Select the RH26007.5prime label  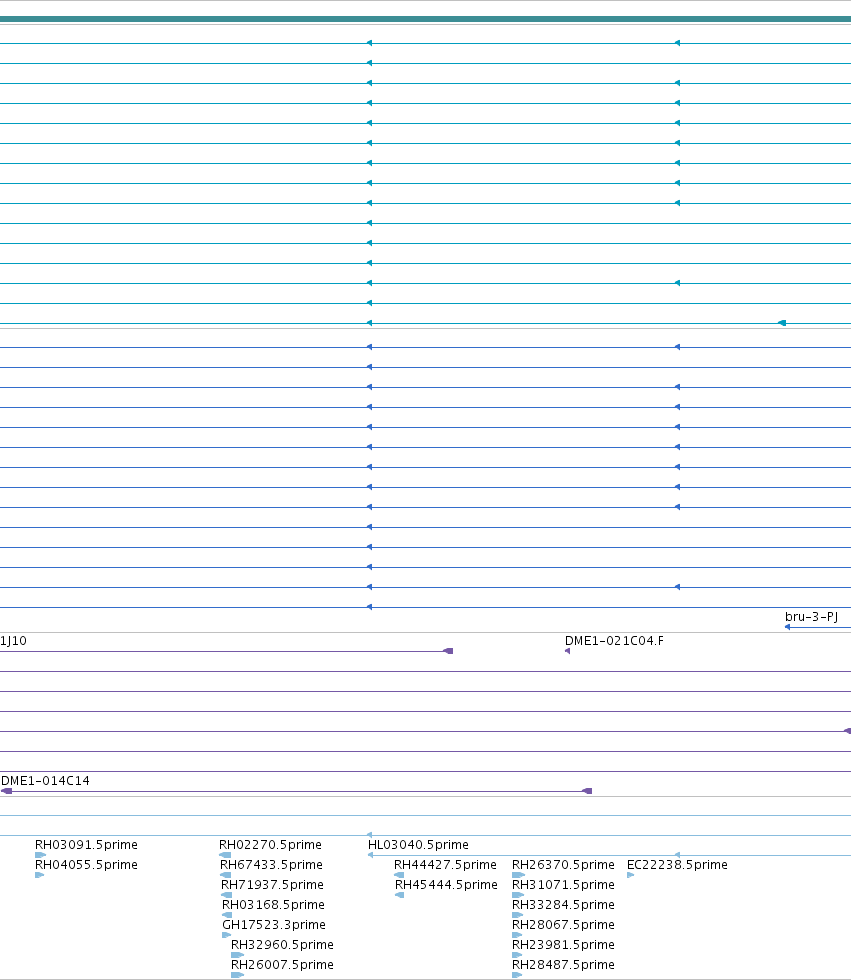pos(282,964)
